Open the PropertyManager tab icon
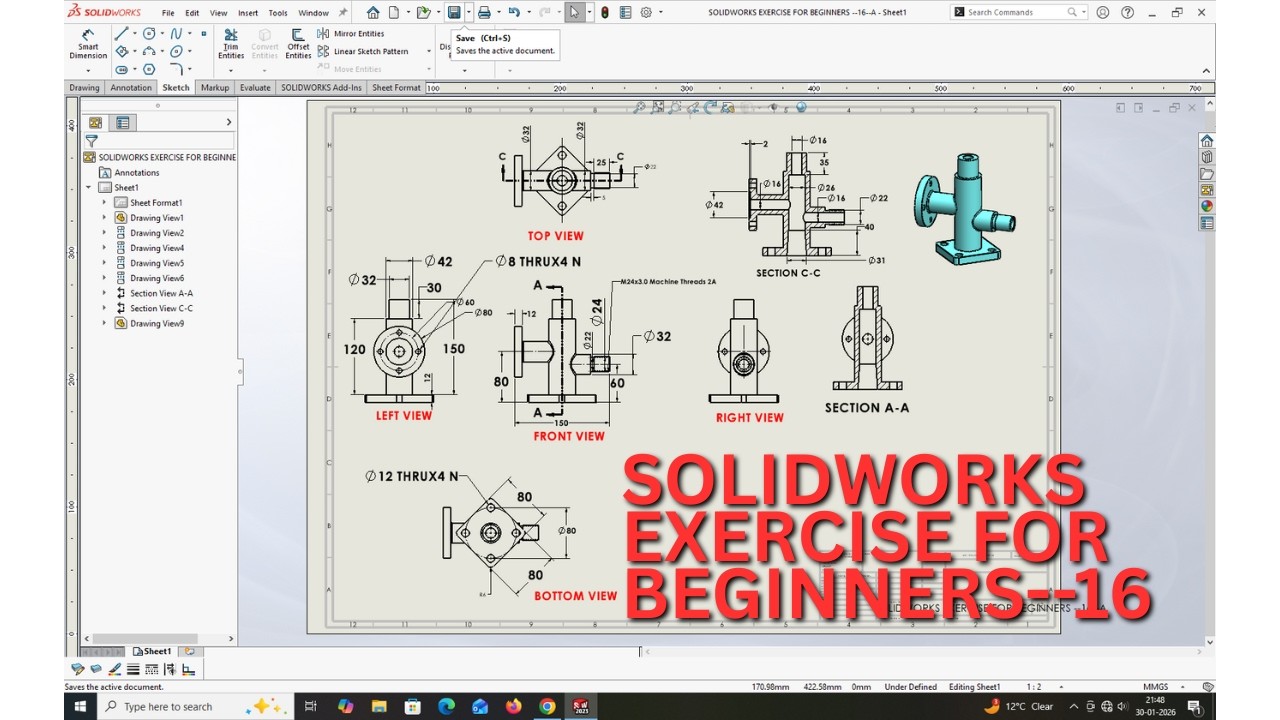This screenshot has width=1280, height=720. (x=122, y=122)
